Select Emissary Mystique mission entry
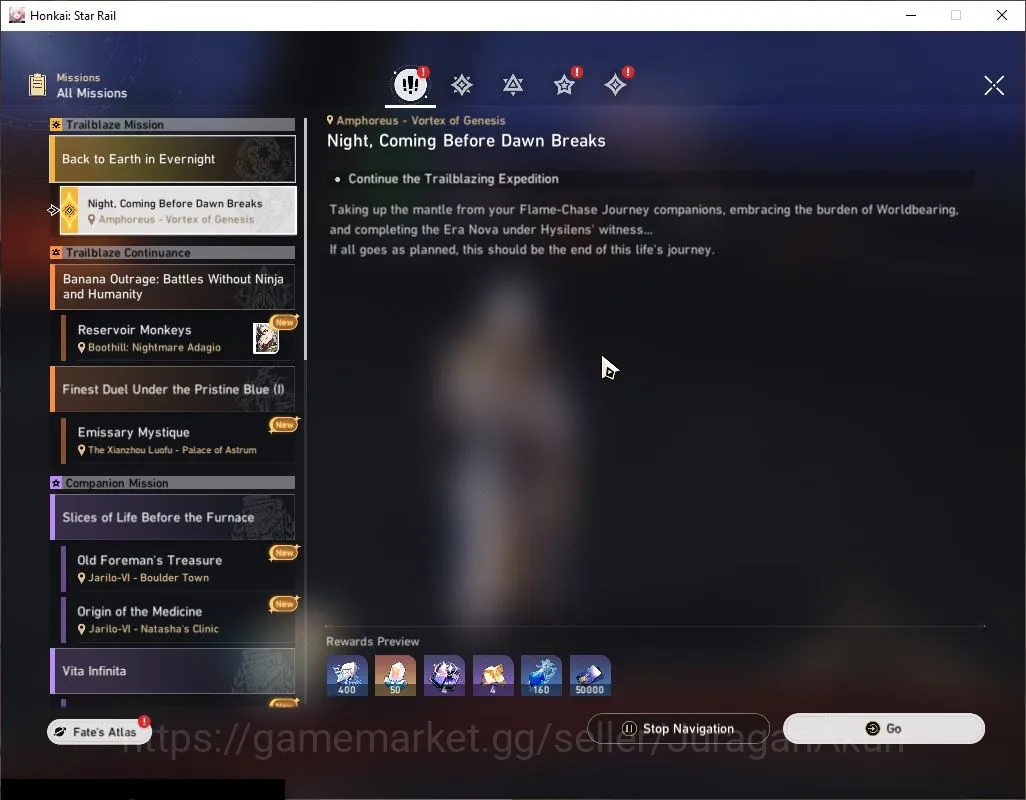Viewport: 1026px width, 800px height. [x=179, y=440]
